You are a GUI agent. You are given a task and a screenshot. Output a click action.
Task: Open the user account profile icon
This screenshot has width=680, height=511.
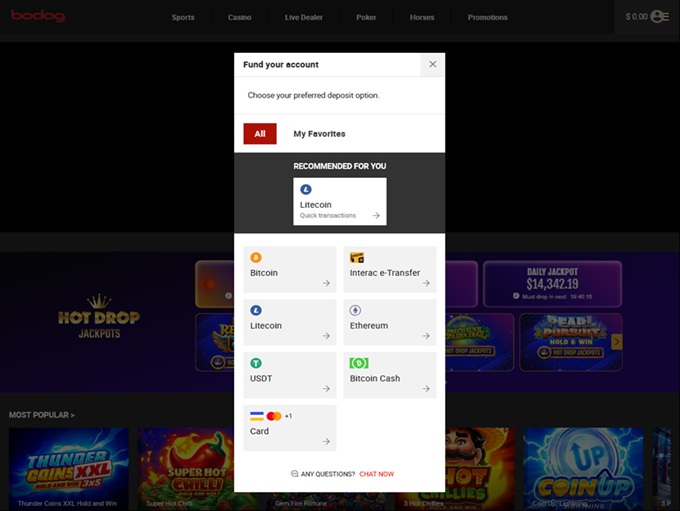(658, 16)
